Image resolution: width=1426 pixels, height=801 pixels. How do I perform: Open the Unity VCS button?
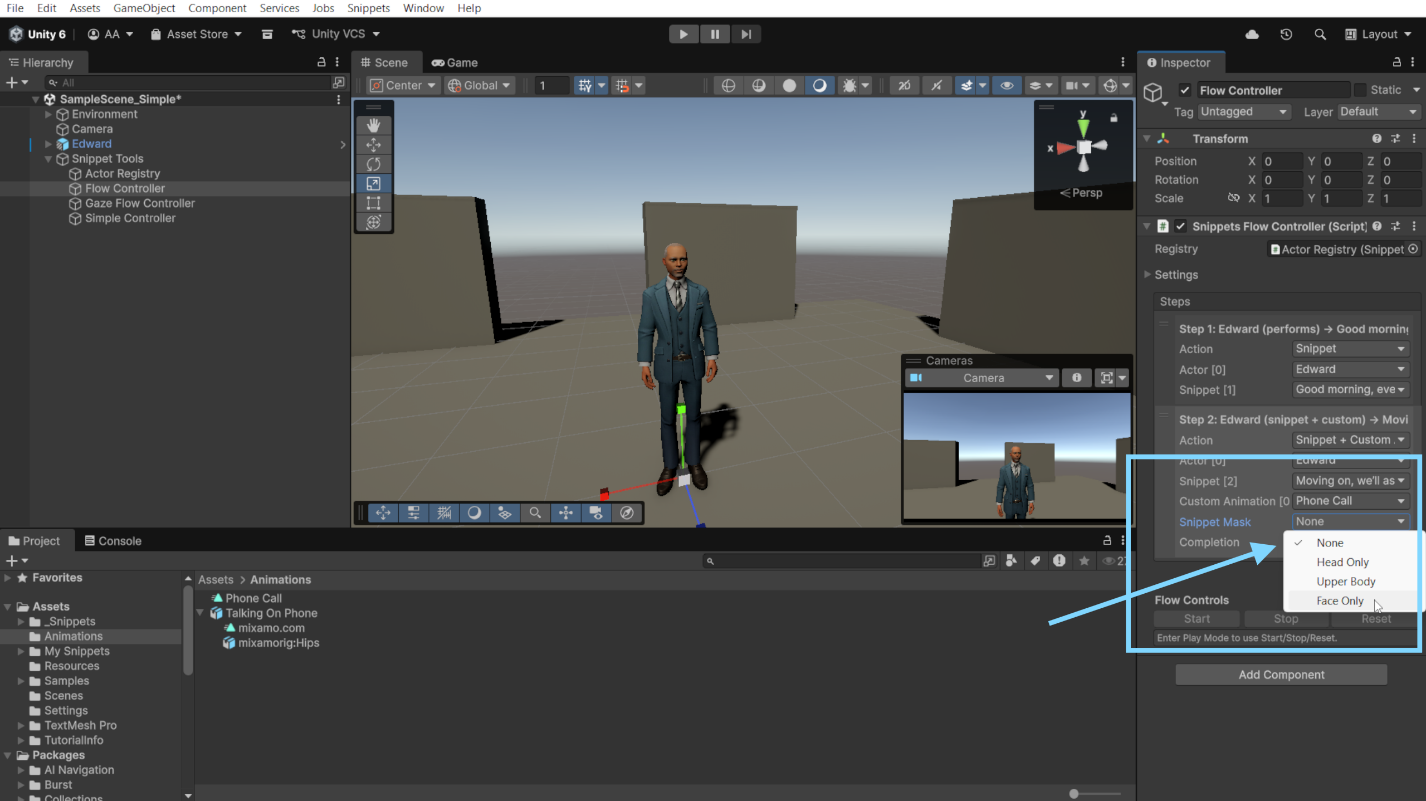[x=336, y=34]
